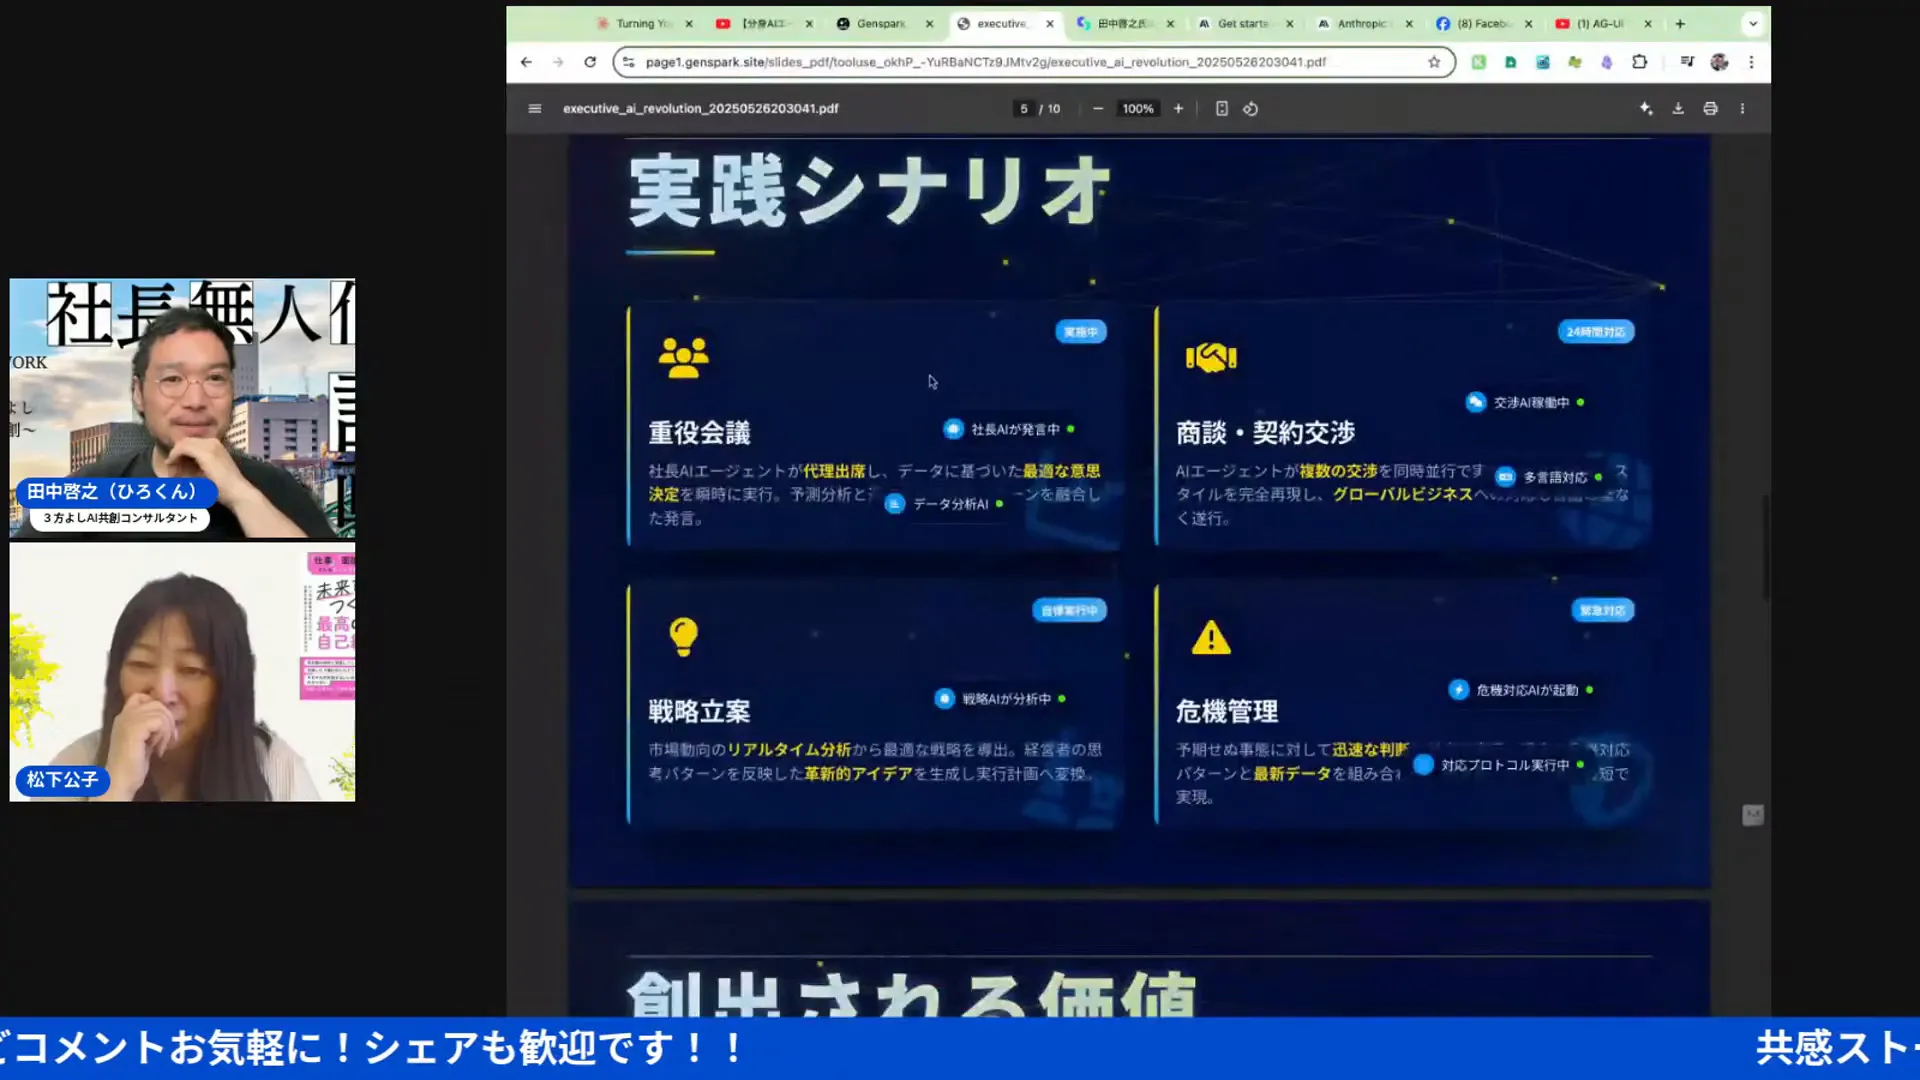This screenshot has height=1080, width=1920.
Task: Go back to the previous page
Action: 526,62
